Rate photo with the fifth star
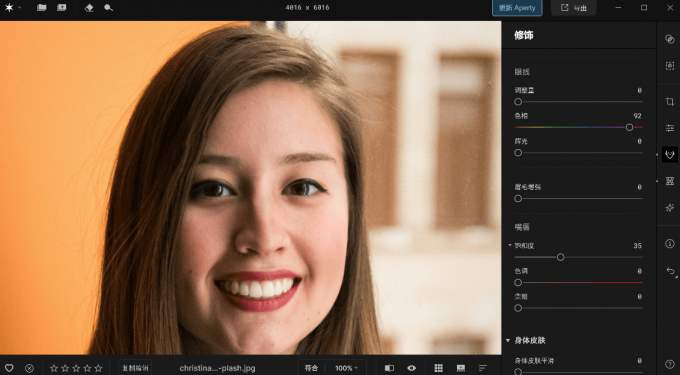 pyautogui.click(x=98, y=368)
